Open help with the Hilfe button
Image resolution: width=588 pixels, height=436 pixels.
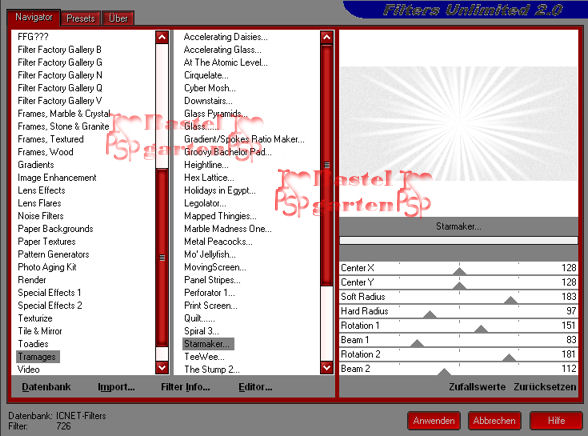point(556,421)
